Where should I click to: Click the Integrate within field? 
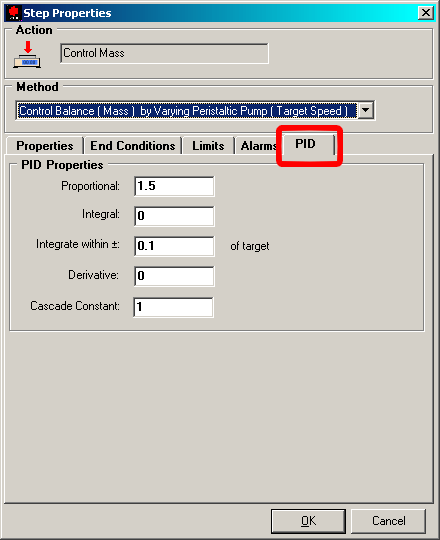174,246
